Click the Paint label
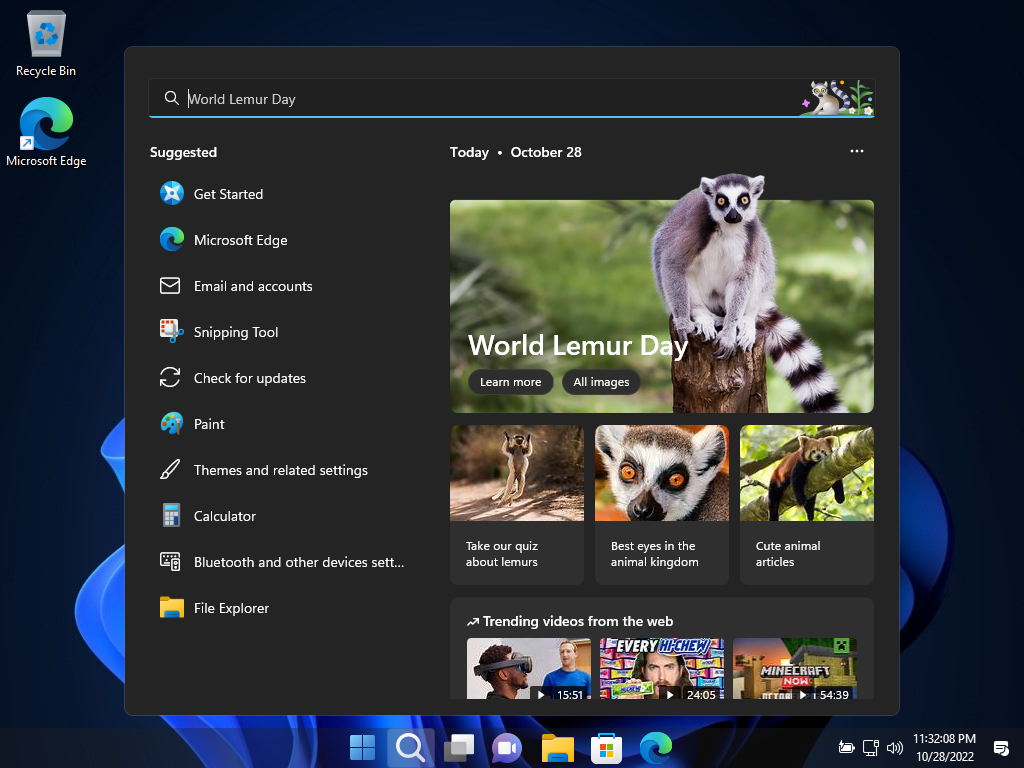The height and width of the screenshot is (768, 1024). point(209,424)
